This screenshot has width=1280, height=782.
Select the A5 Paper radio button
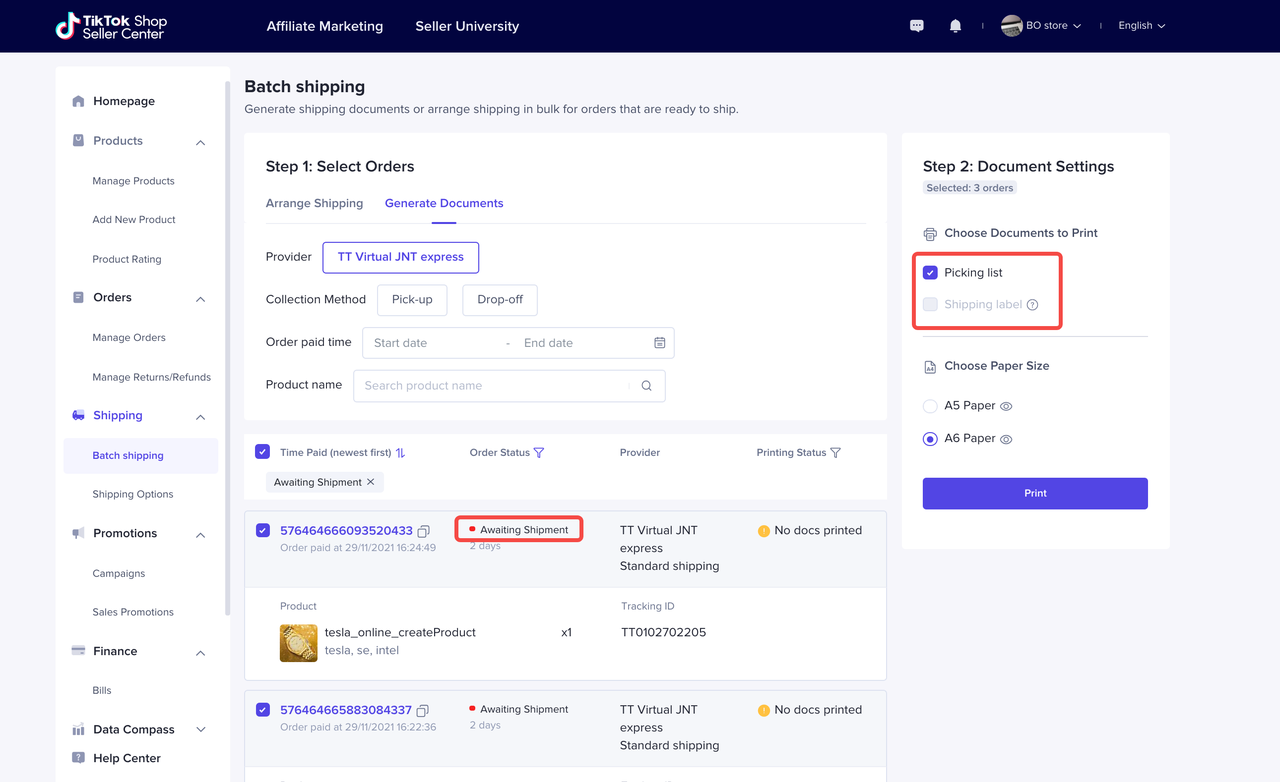coord(930,406)
